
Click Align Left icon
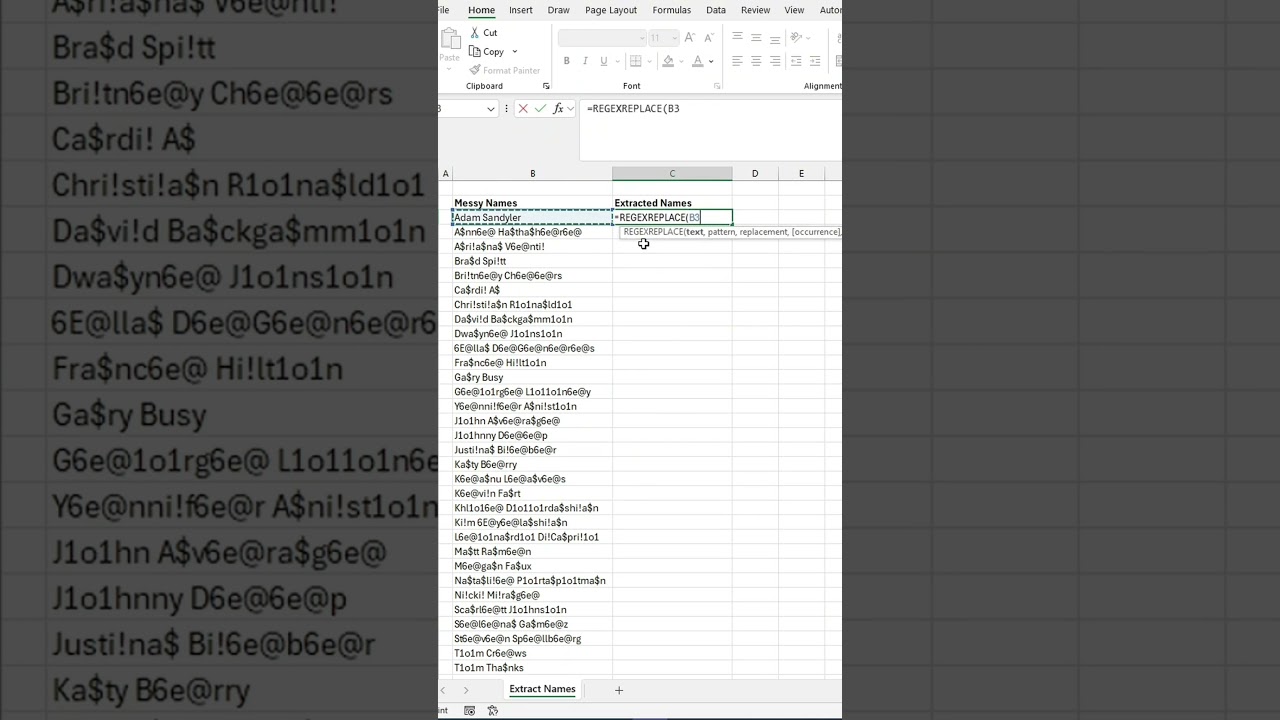tap(737, 61)
